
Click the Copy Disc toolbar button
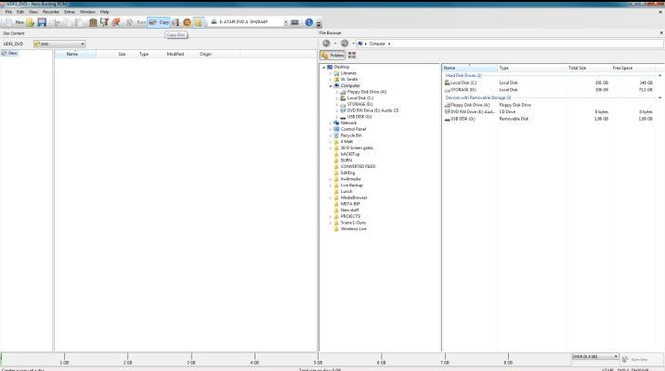pos(159,22)
